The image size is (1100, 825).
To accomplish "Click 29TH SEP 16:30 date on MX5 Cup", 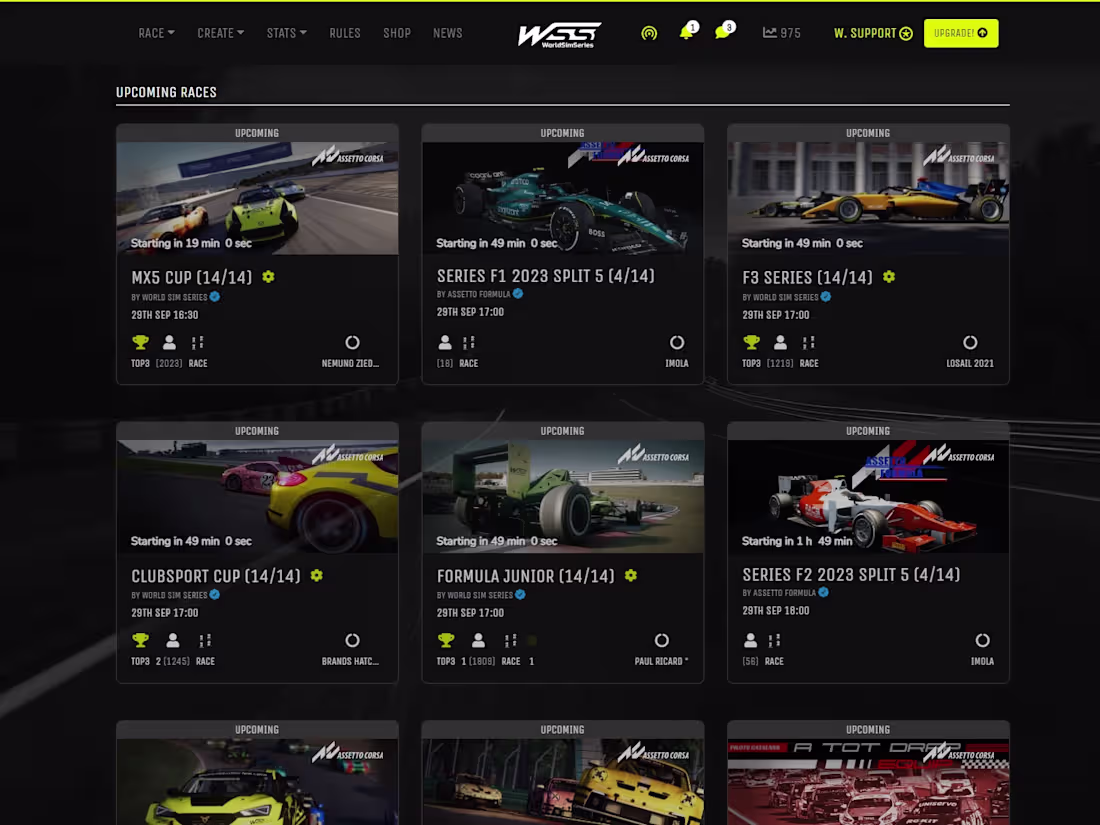I will coord(164,315).
